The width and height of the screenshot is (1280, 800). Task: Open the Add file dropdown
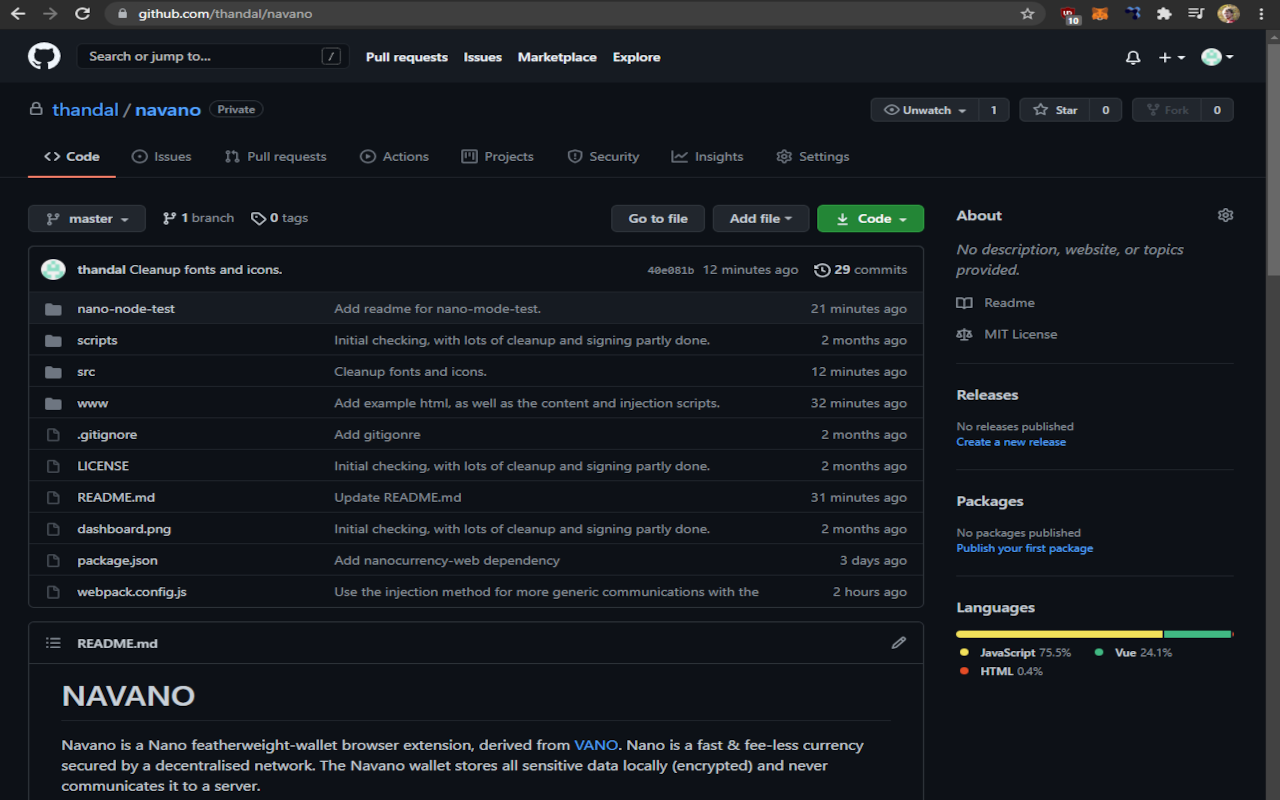(760, 219)
